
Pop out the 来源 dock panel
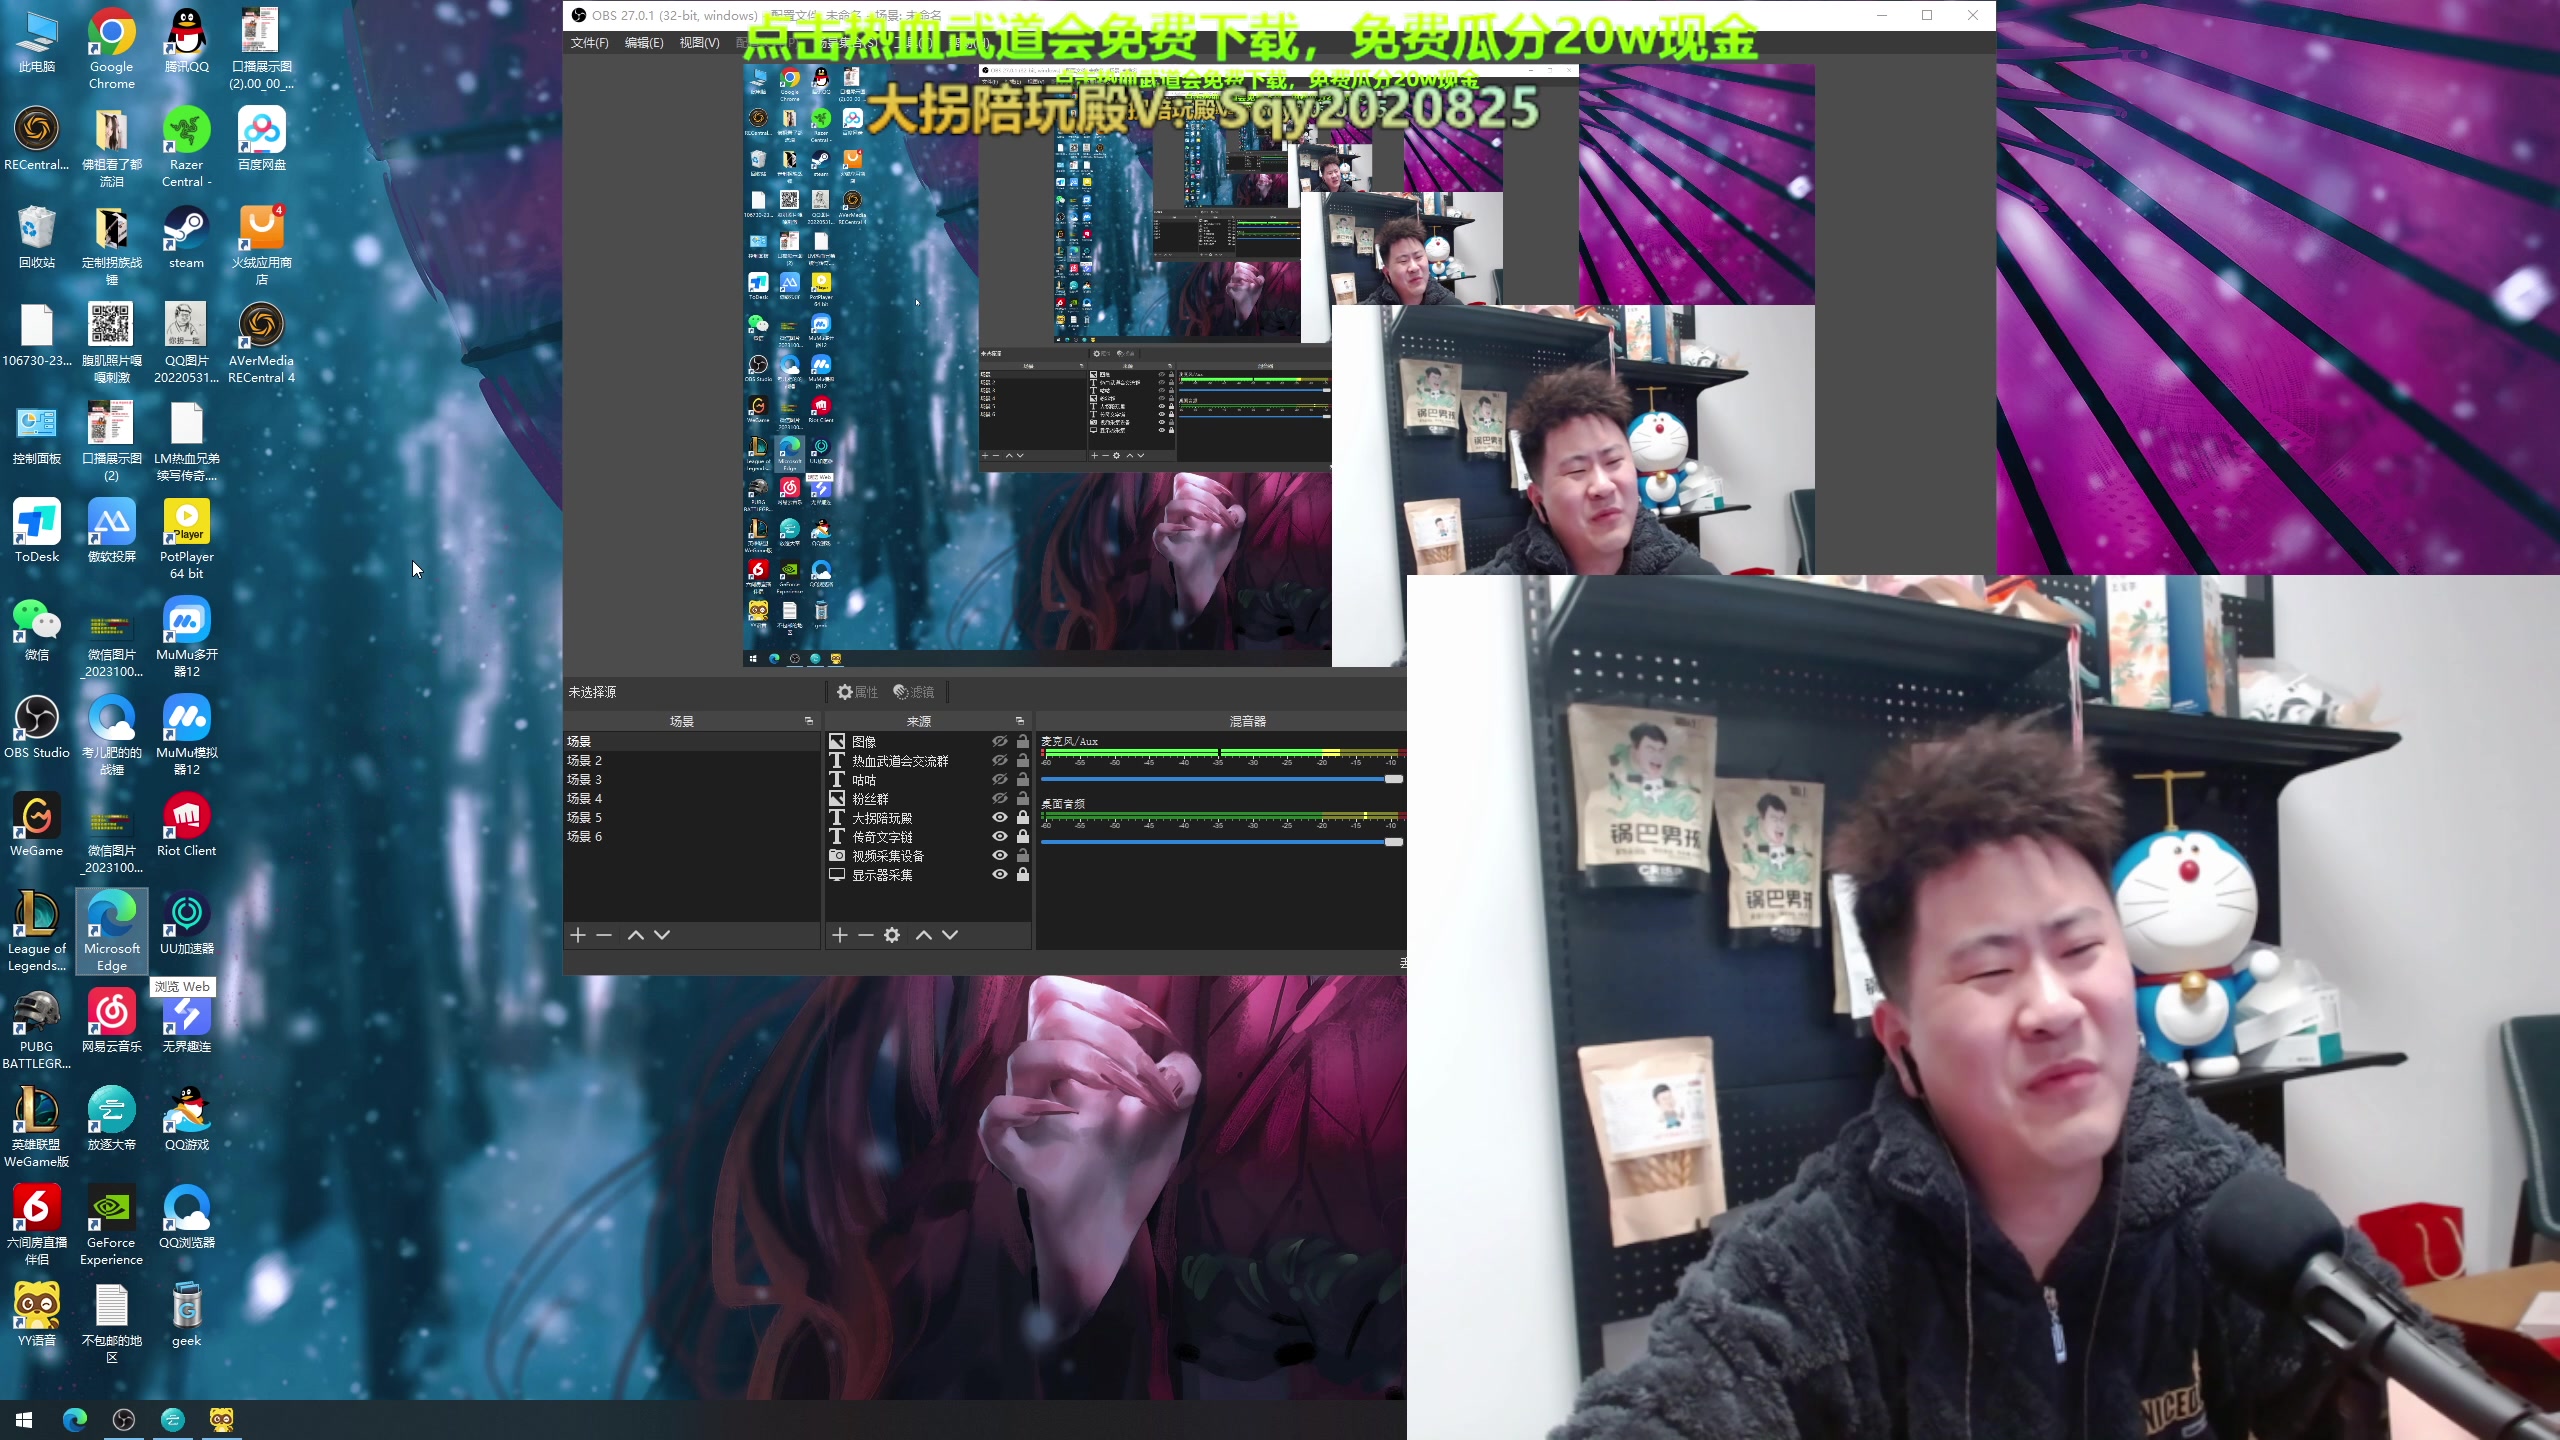pos(1020,721)
